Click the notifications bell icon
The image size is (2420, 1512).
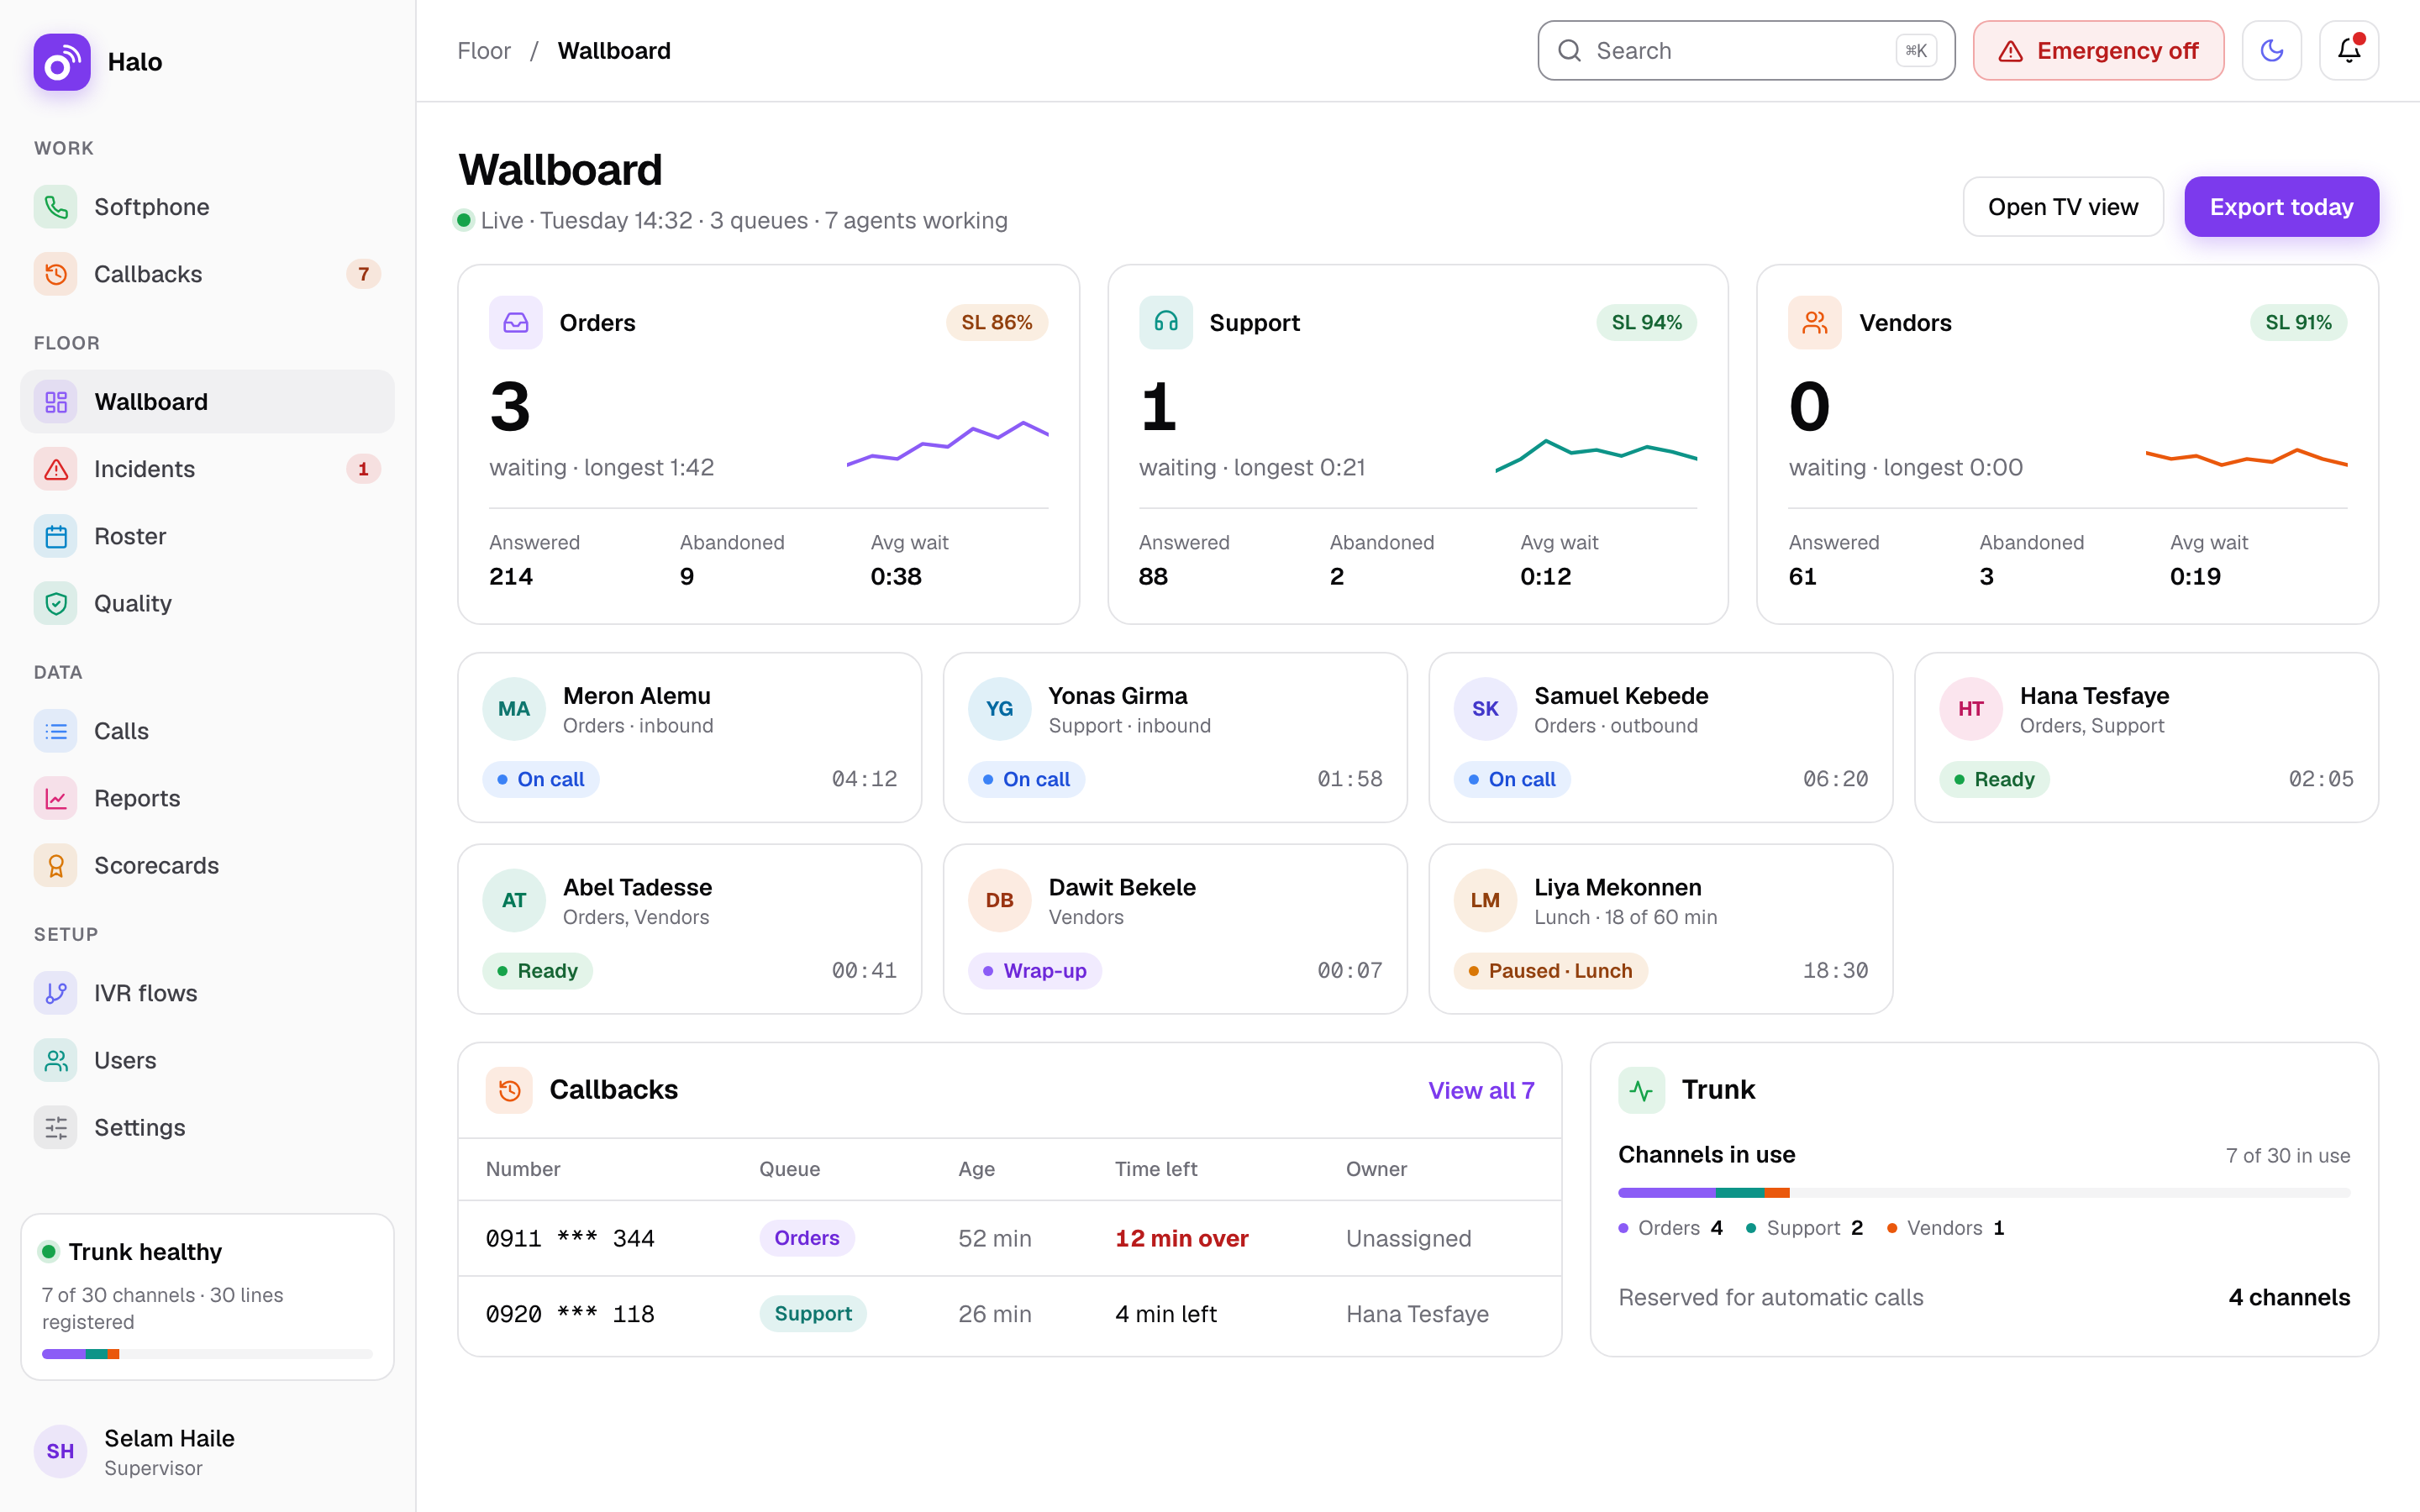point(2348,51)
